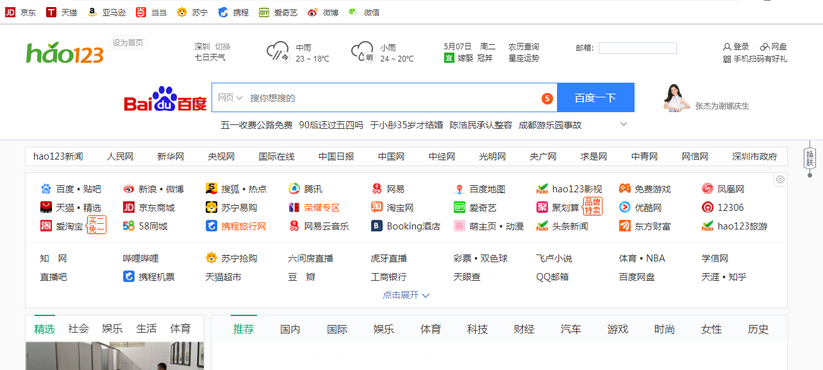Open the 网盘 link
This screenshot has width=823, height=370.
click(x=774, y=47)
